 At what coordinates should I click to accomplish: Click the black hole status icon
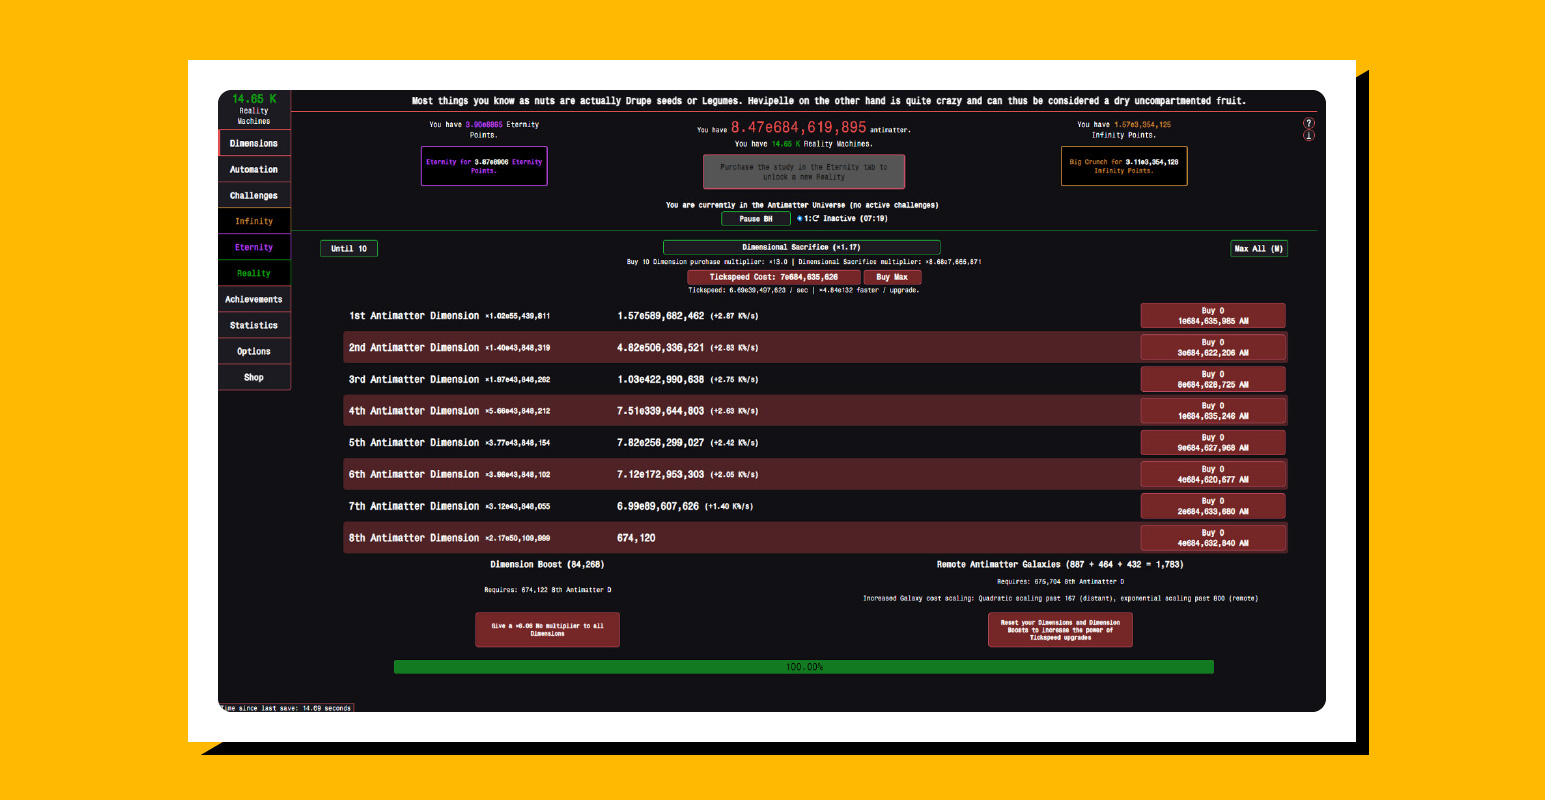coord(800,218)
